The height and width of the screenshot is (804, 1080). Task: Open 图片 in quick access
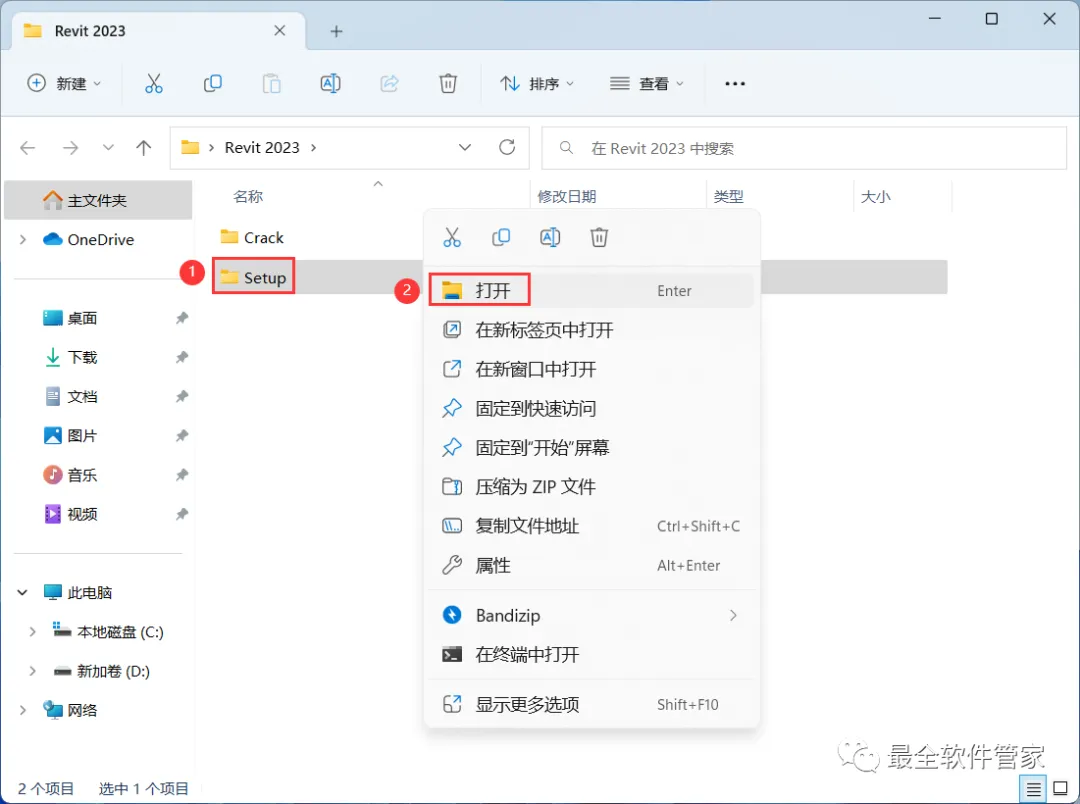coord(70,436)
